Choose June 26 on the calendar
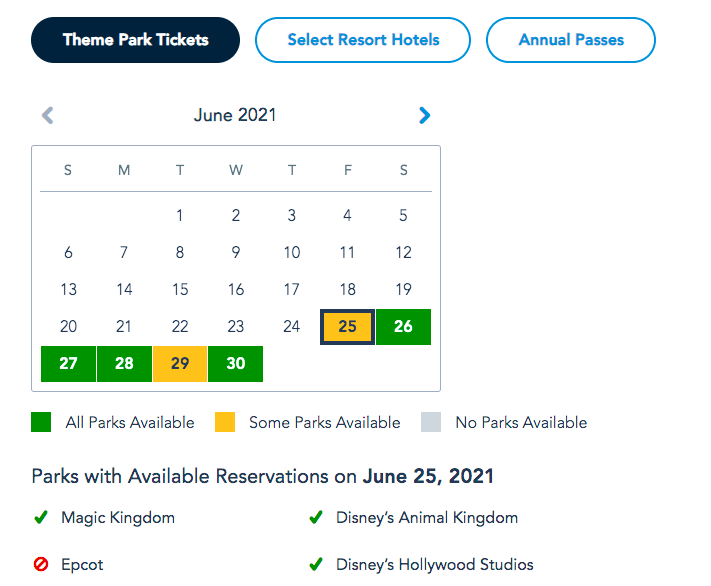Viewport: 711px width, 586px height. (403, 327)
